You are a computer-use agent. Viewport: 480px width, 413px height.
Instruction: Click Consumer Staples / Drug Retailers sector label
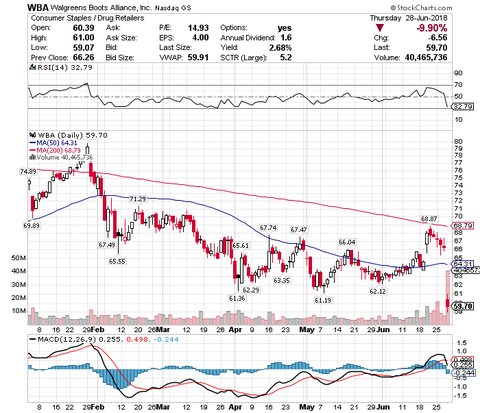click(87, 18)
